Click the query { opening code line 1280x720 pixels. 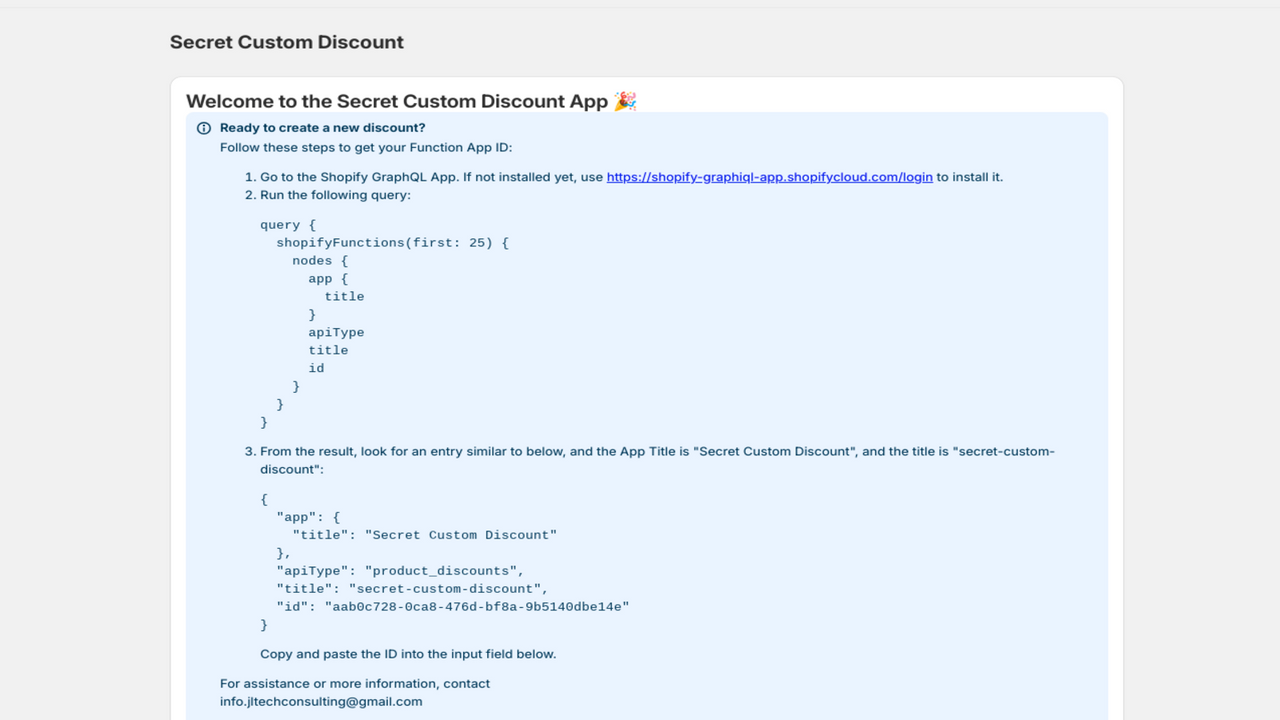pos(289,225)
